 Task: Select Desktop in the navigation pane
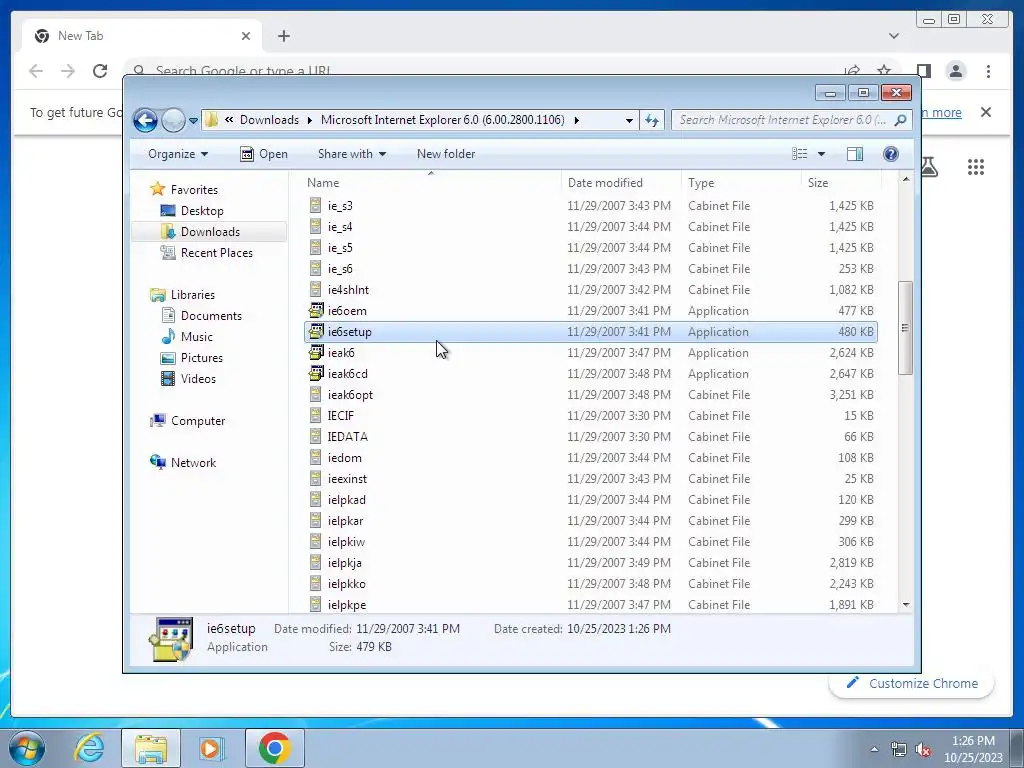click(x=202, y=211)
